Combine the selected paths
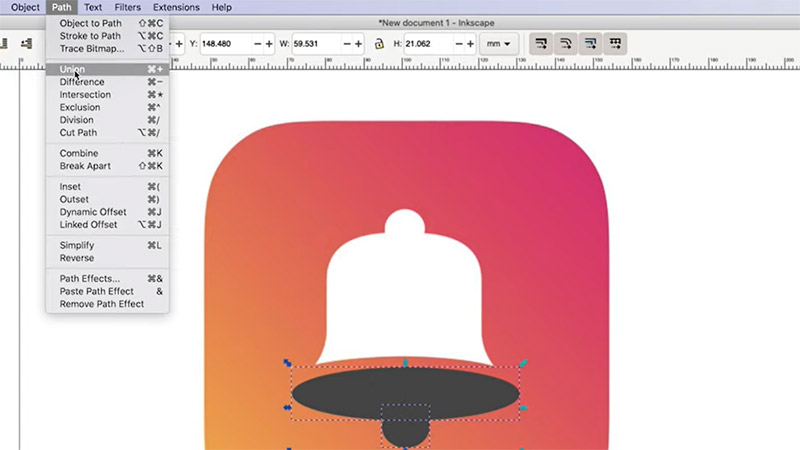800x450 pixels. 107,153
